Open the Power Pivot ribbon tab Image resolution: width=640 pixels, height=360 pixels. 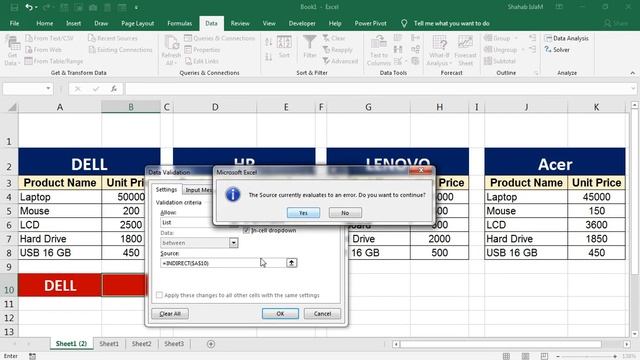[x=370, y=23]
